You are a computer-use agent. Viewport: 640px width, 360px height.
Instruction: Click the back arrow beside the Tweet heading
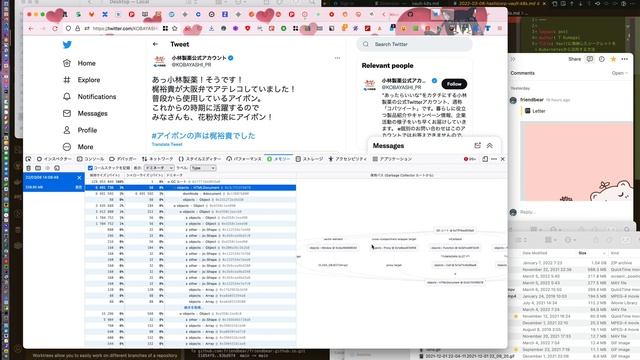pyautogui.click(x=155, y=44)
